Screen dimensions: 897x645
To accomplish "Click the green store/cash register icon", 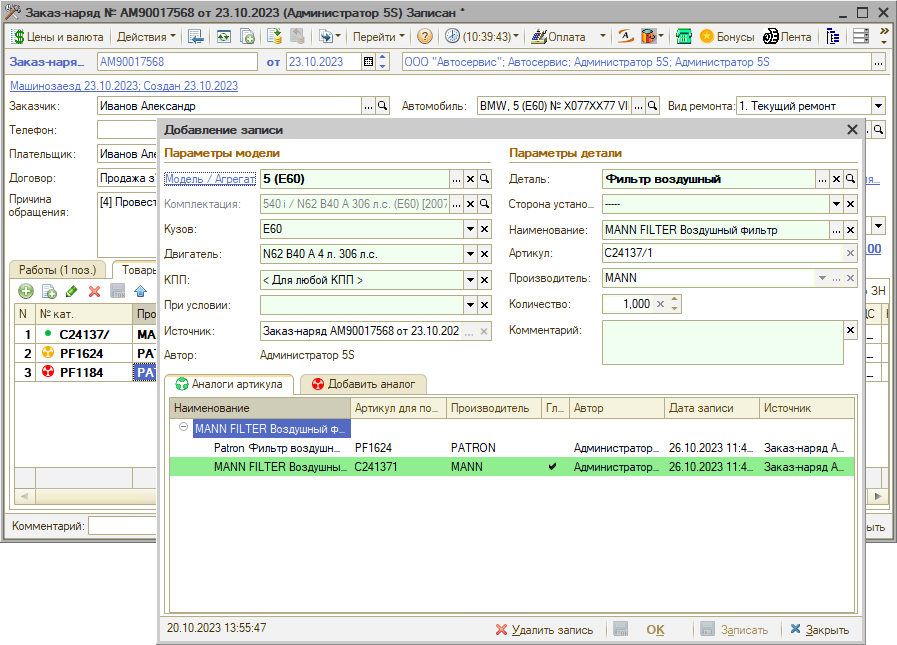I will [683, 37].
